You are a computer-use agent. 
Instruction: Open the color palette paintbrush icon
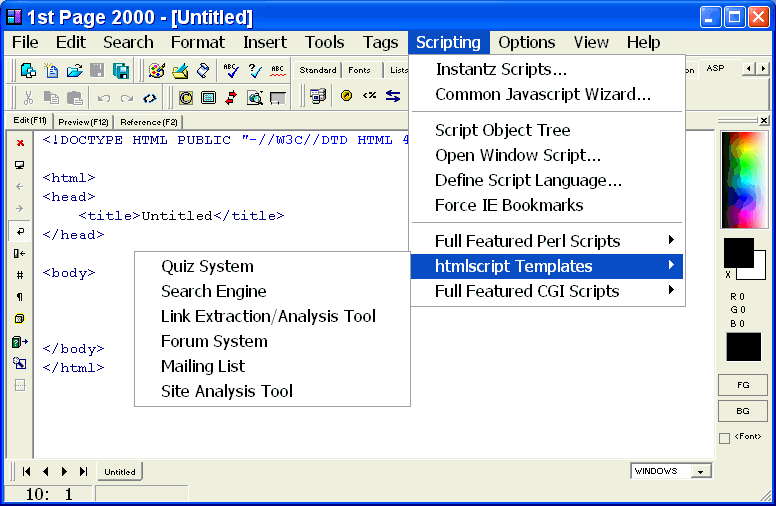coord(157,71)
